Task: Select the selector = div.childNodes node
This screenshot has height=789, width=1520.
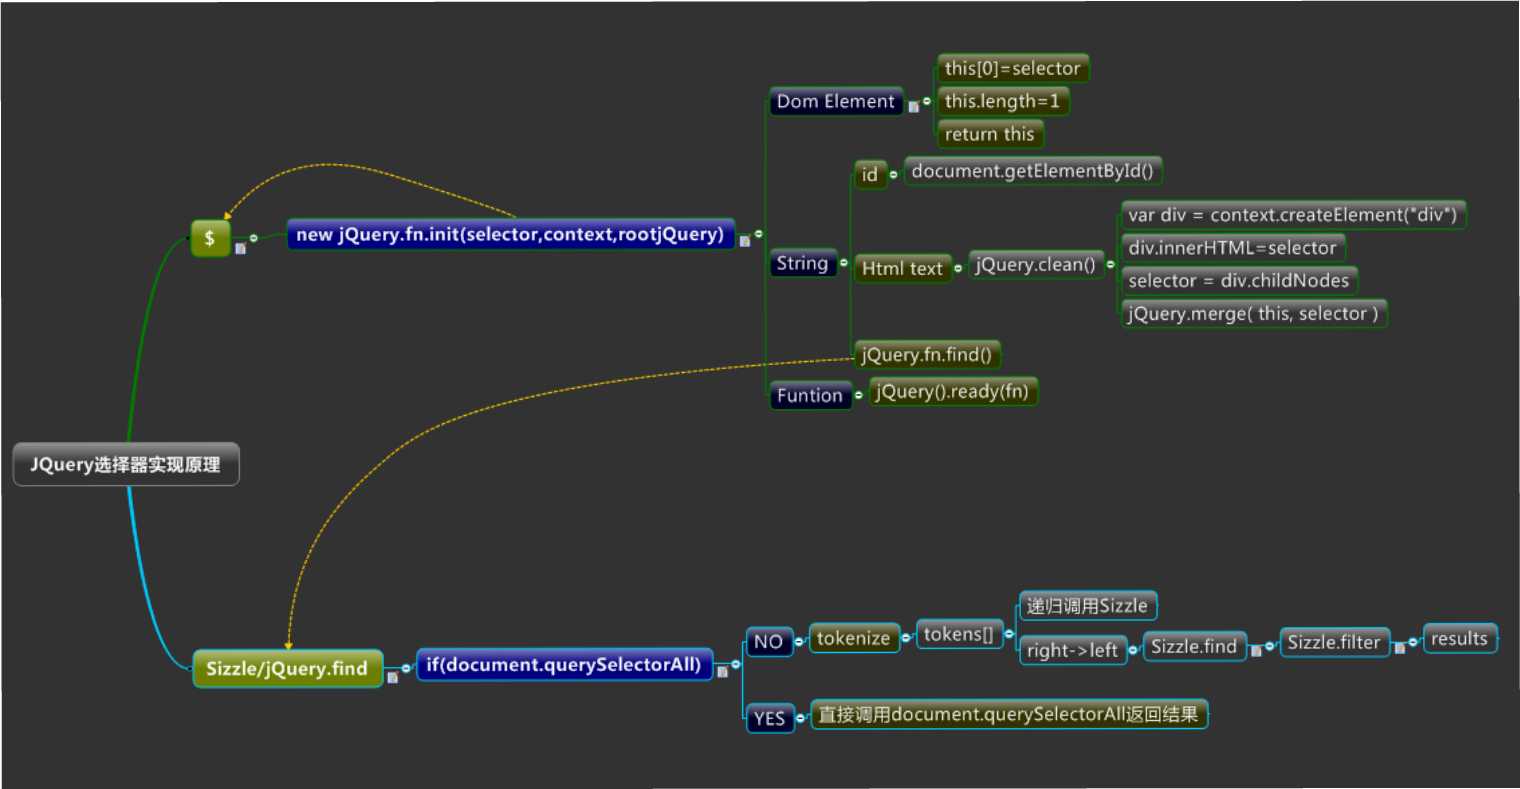Action: click(1239, 281)
